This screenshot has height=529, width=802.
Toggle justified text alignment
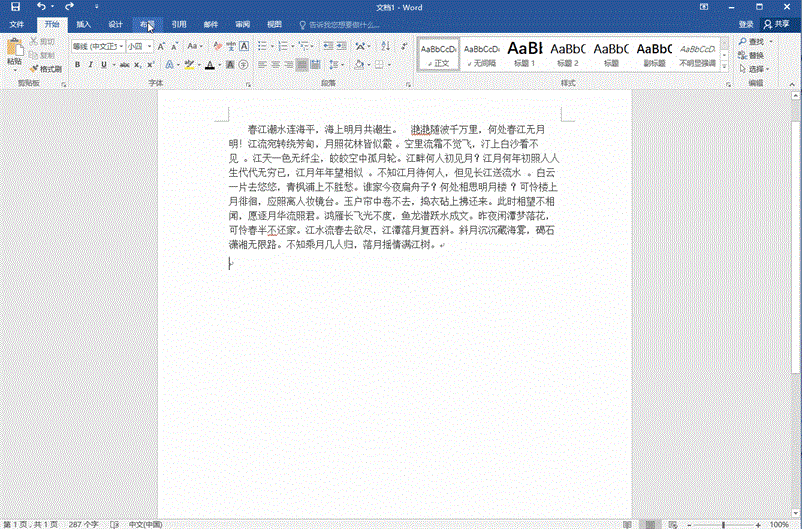(302, 66)
